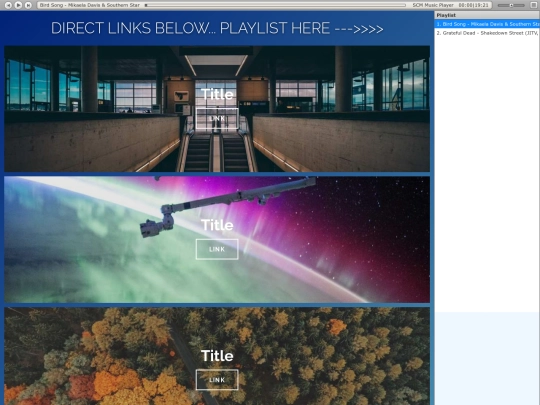Go to the previous track in the player

tap(8, 5)
